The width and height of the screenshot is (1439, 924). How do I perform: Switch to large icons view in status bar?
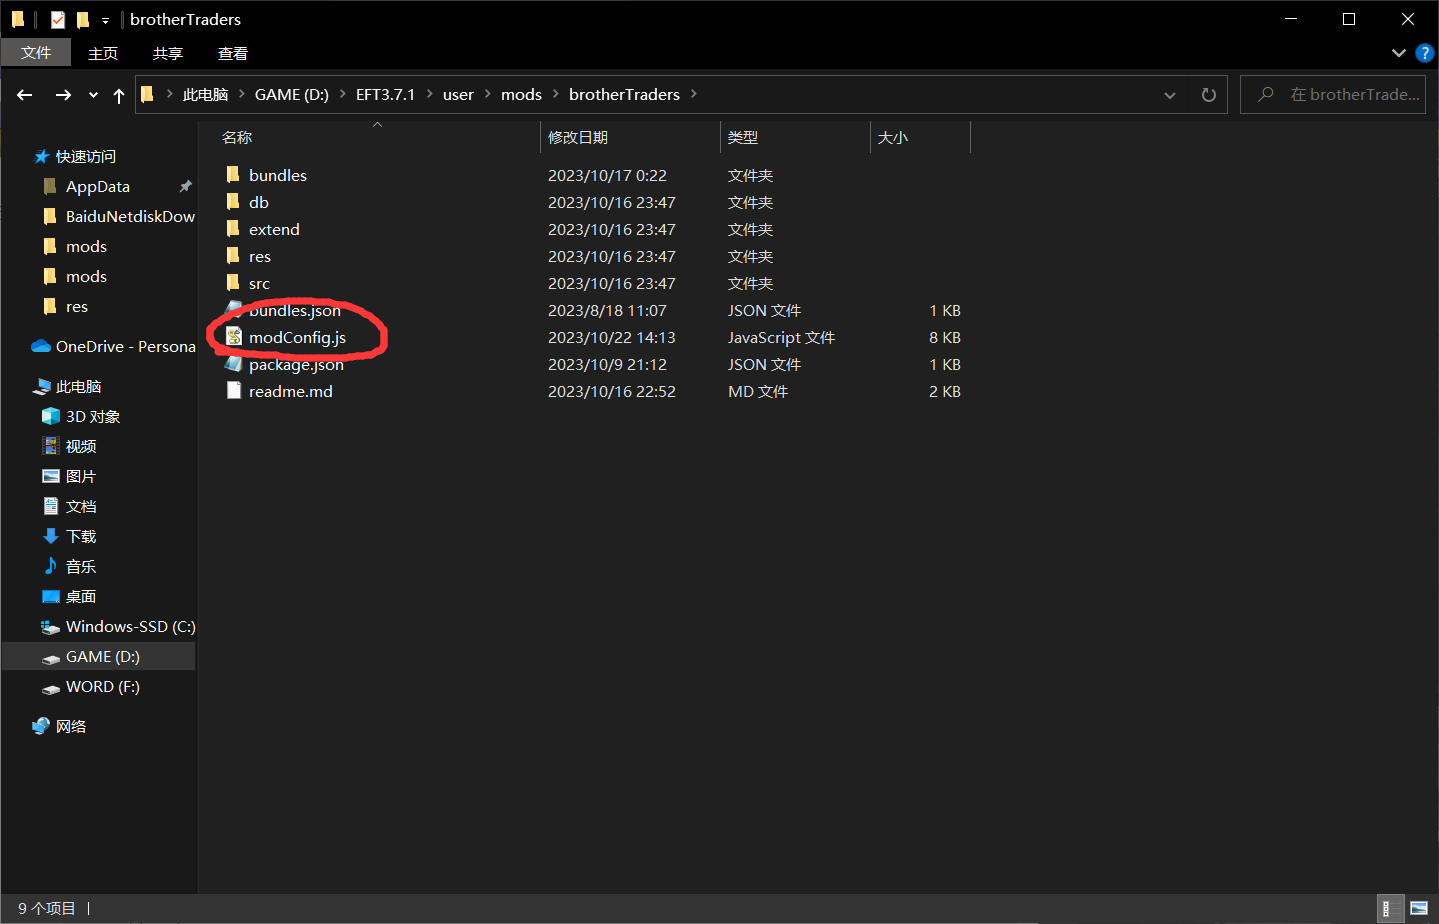(x=1419, y=908)
